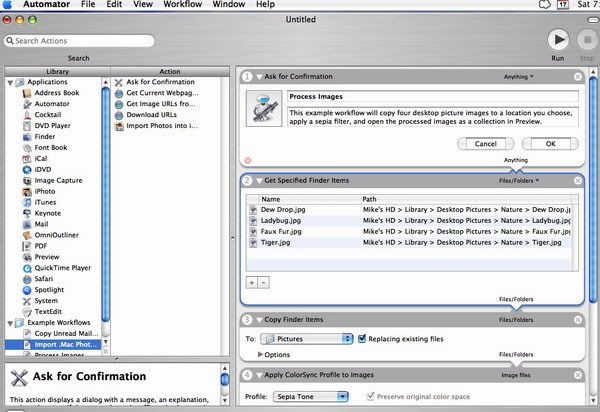Run the workflow
600x412 pixels.
point(558,39)
